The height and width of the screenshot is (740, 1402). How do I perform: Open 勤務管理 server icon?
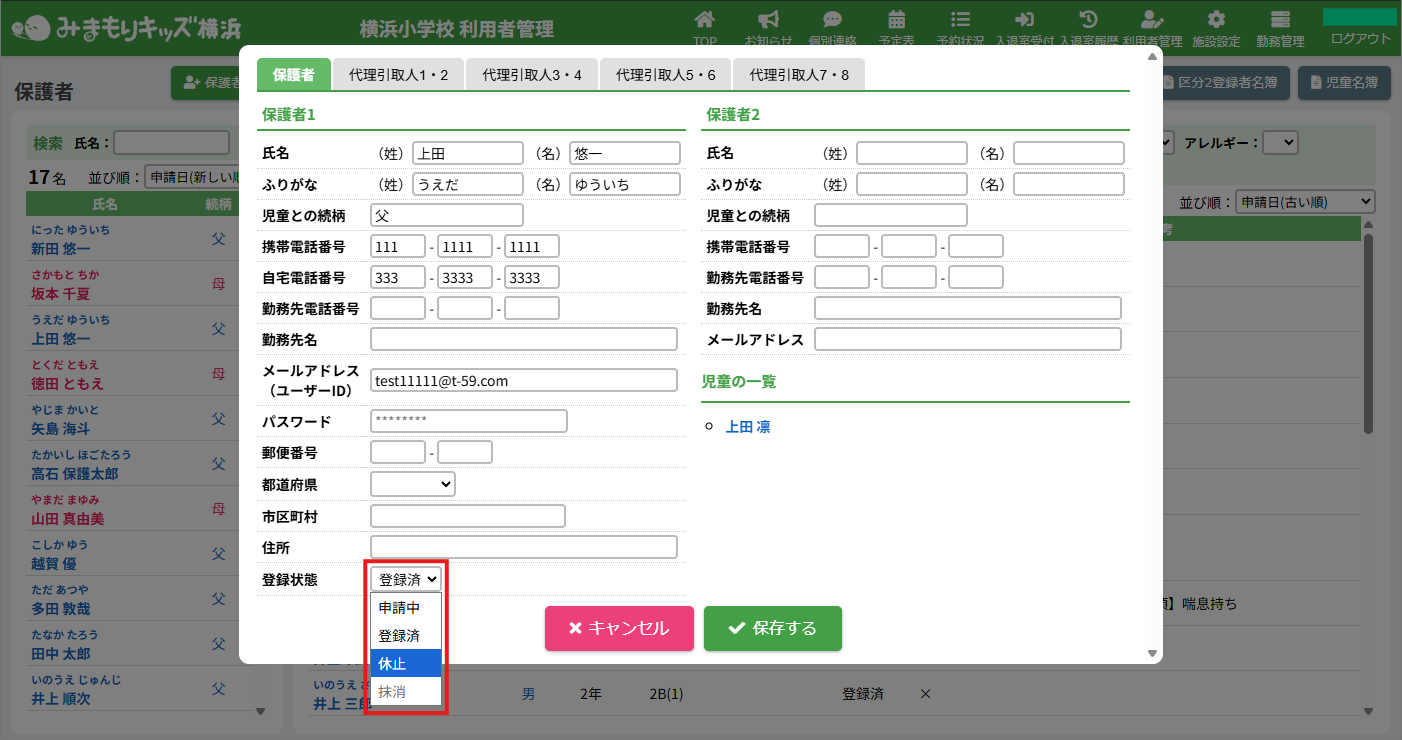[1280, 20]
